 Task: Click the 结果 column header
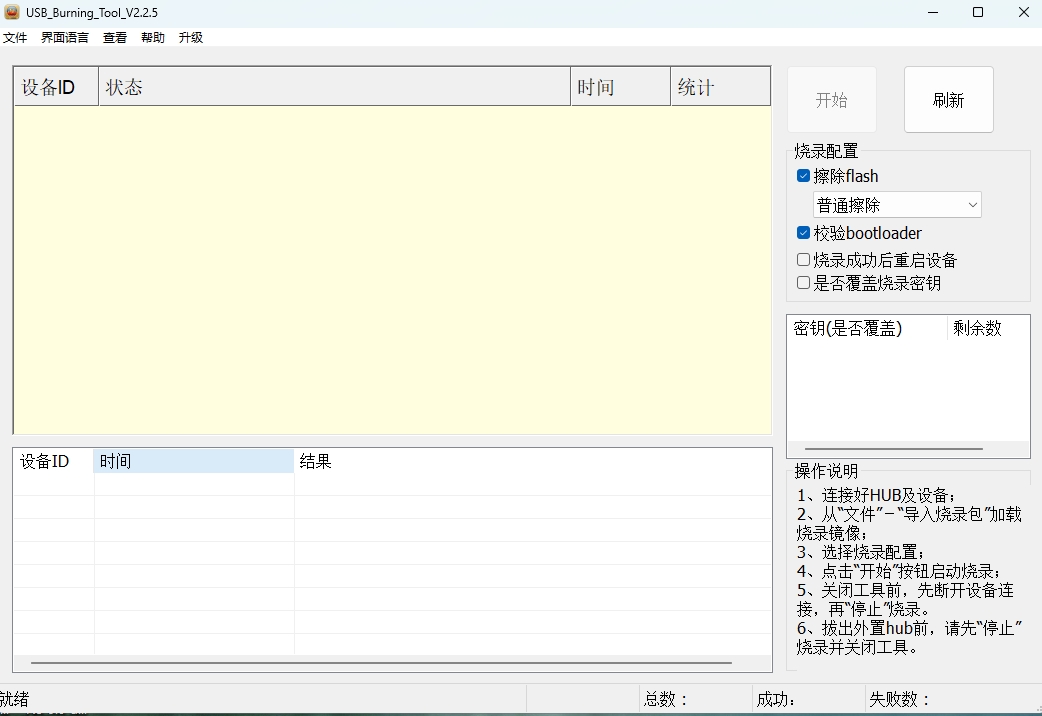[x=533, y=461]
